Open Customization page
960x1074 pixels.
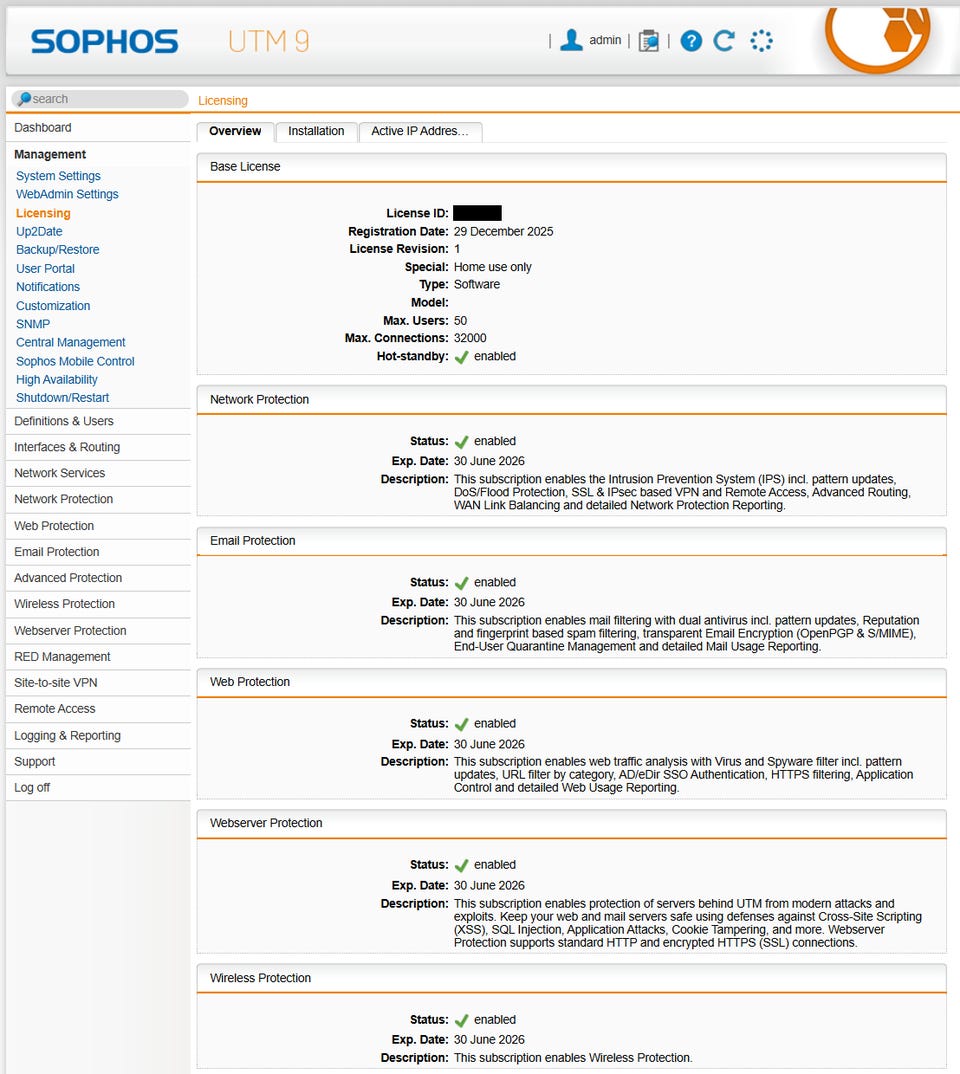[x=53, y=305]
